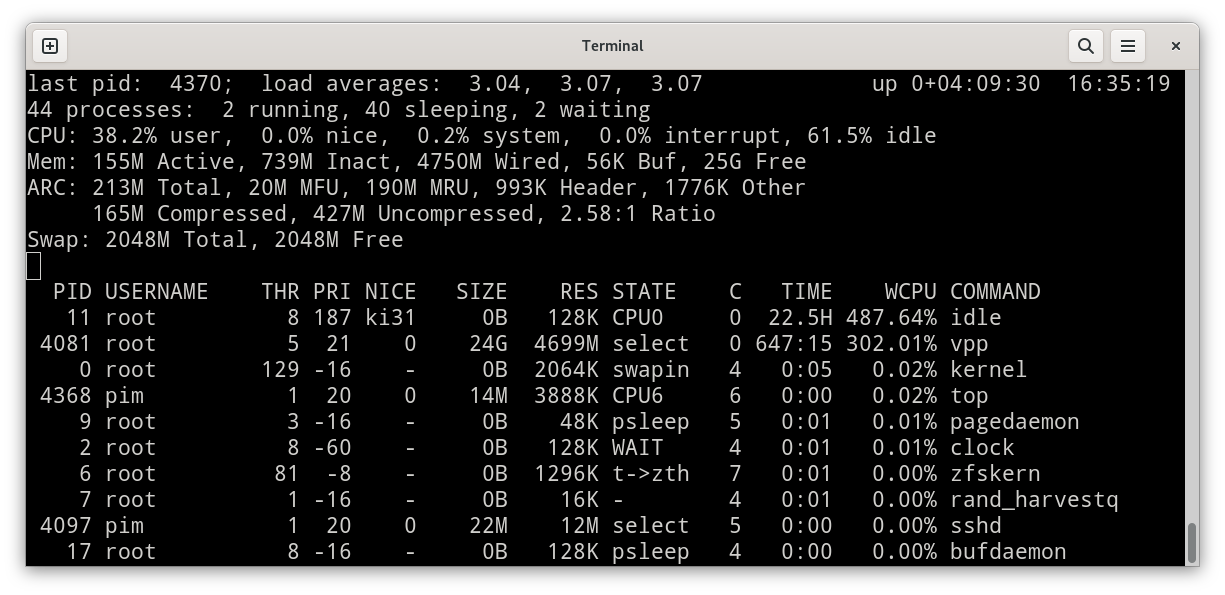The image size is (1225, 595).
Task: Click the COMMAND column header
Action: 995,292
